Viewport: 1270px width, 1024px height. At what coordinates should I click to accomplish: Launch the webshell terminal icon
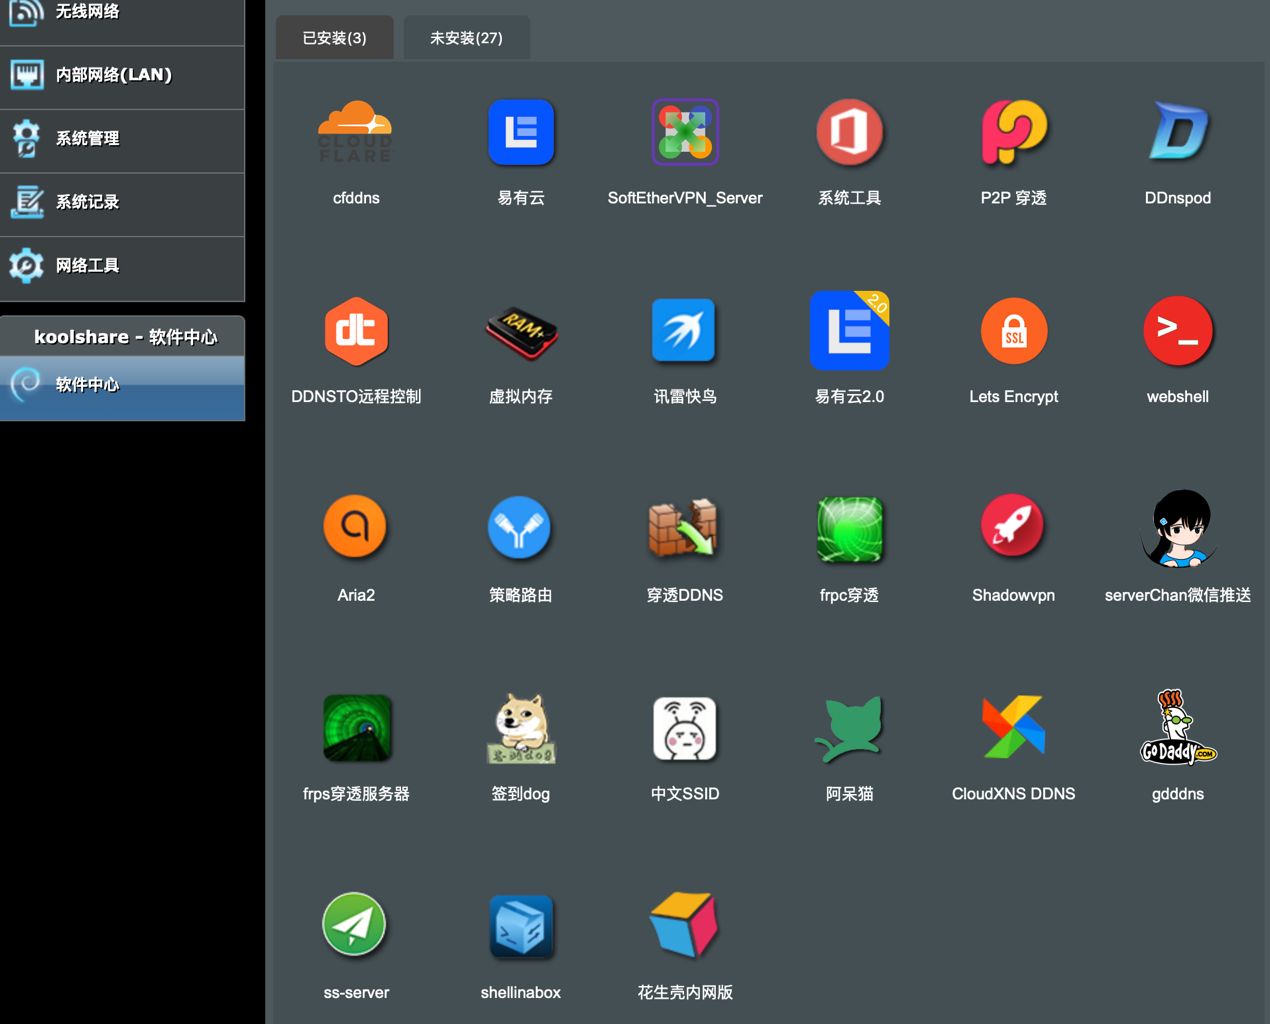[1178, 331]
